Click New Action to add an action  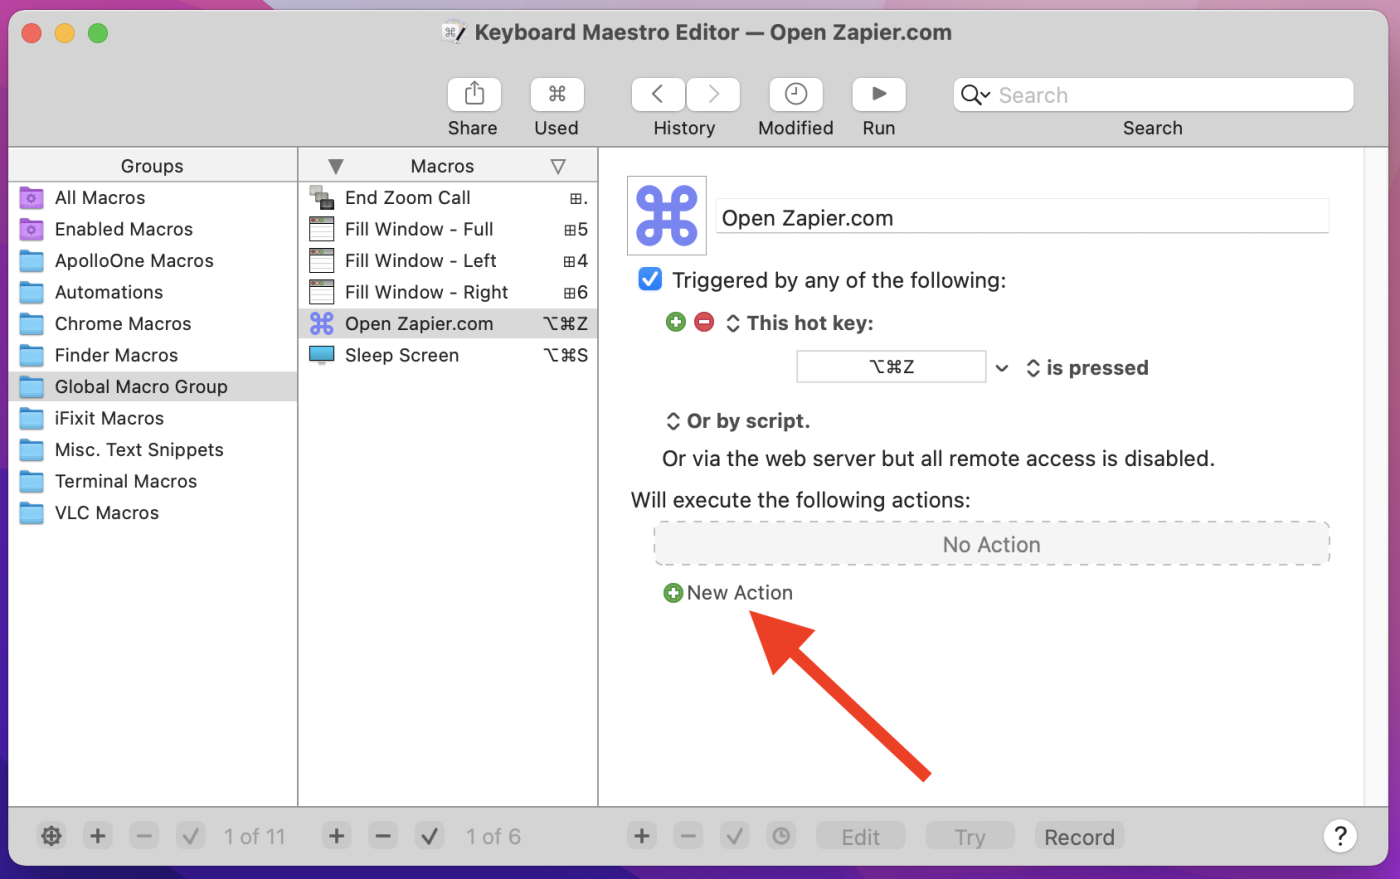click(728, 593)
